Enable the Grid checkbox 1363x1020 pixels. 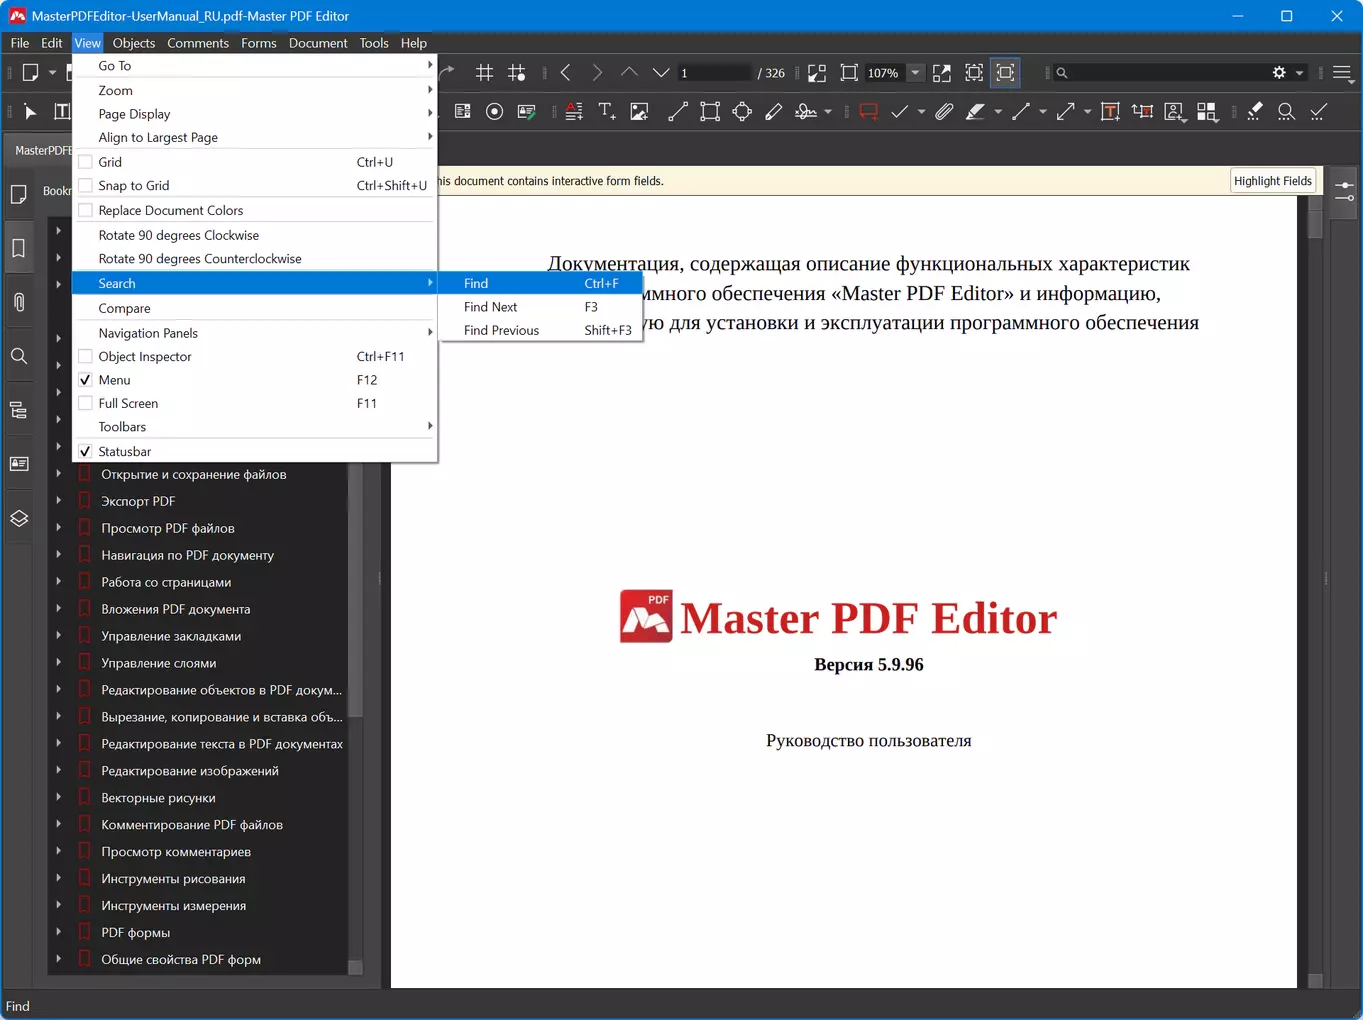pyautogui.click(x=86, y=162)
